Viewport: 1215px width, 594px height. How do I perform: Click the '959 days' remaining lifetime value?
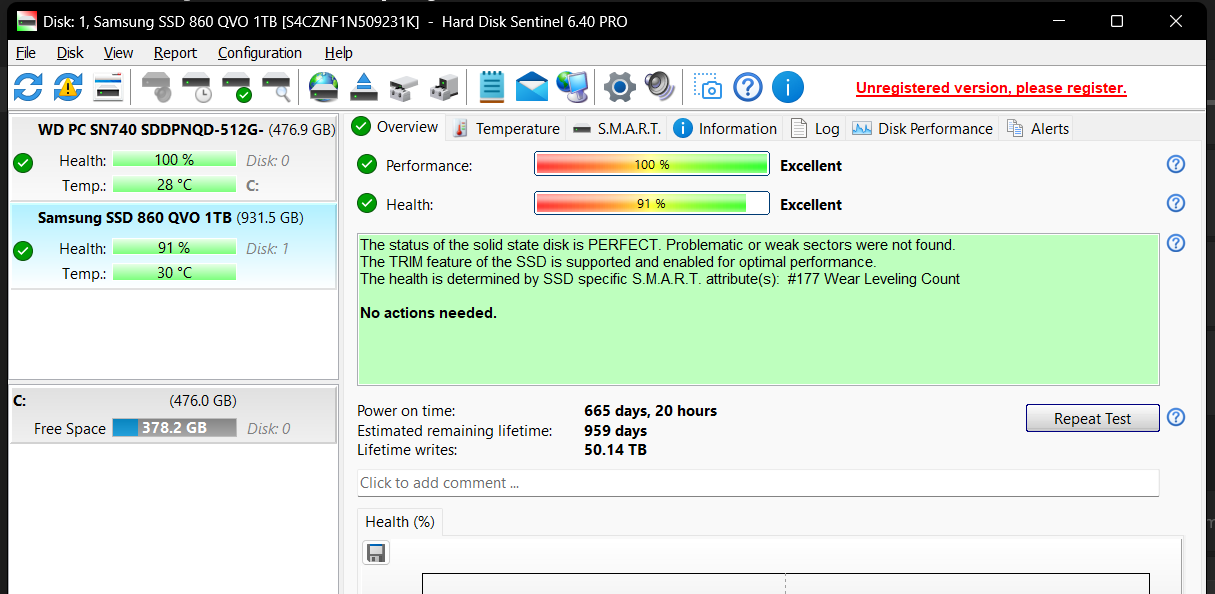pos(615,431)
